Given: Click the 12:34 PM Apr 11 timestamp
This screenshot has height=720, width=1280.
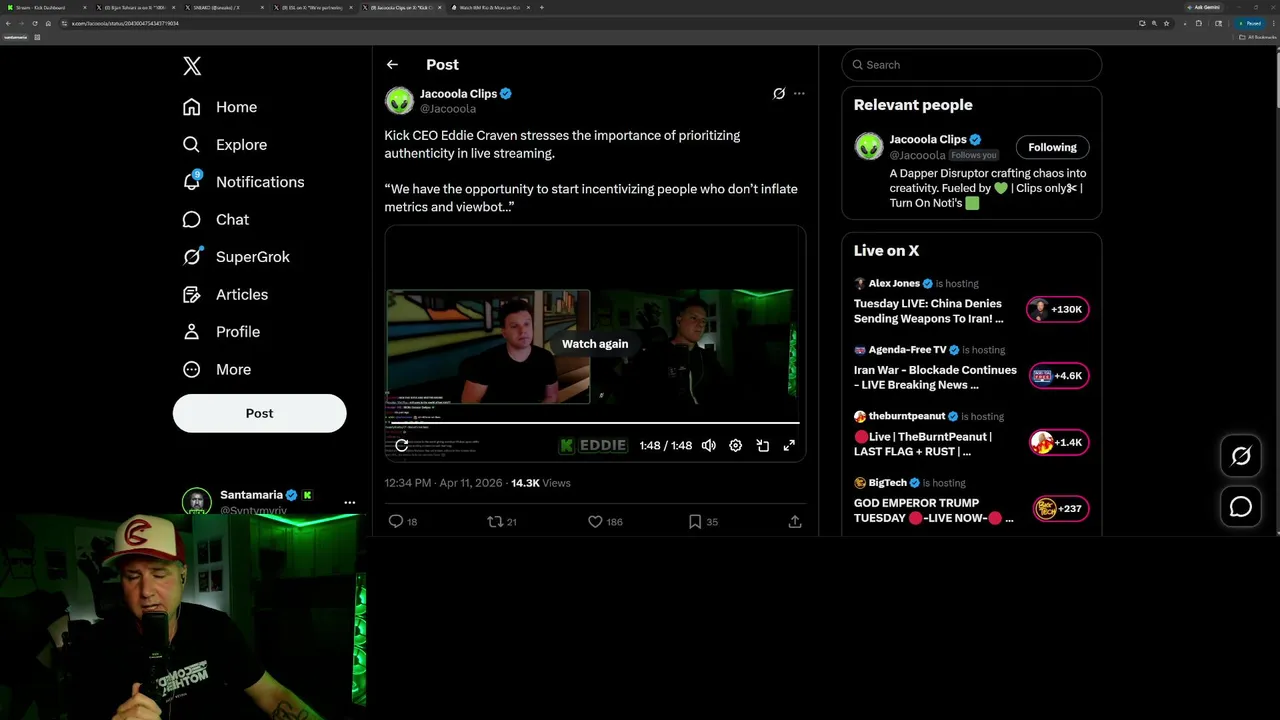Looking at the screenshot, I should pos(443,483).
